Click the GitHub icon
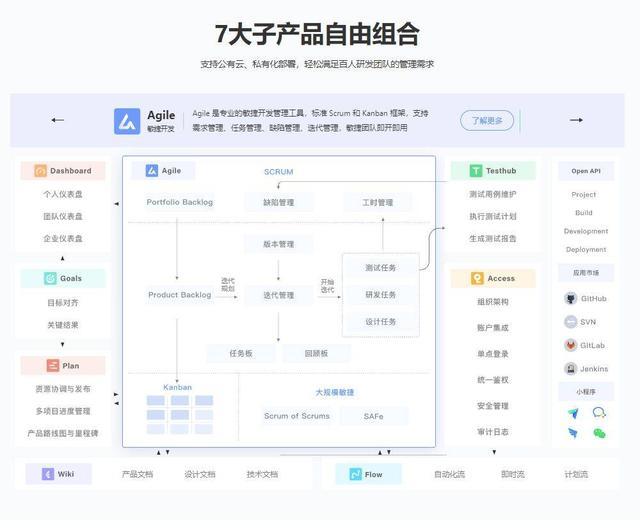The image size is (640, 529). 571,298
